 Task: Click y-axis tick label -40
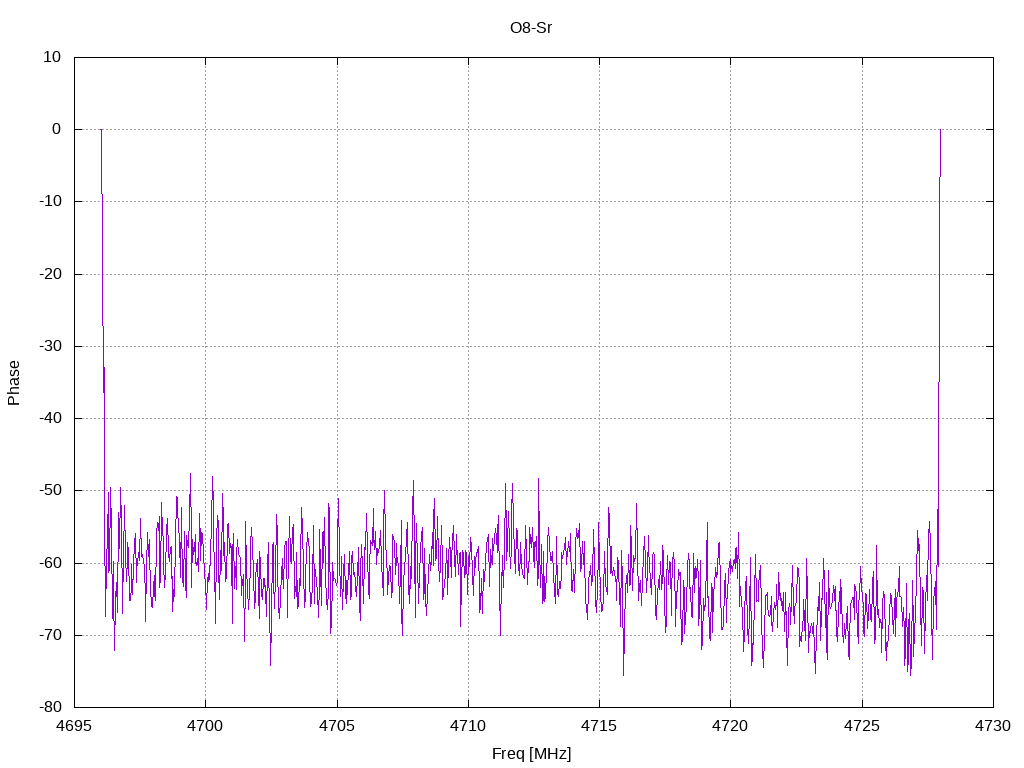tap(50, 418)
